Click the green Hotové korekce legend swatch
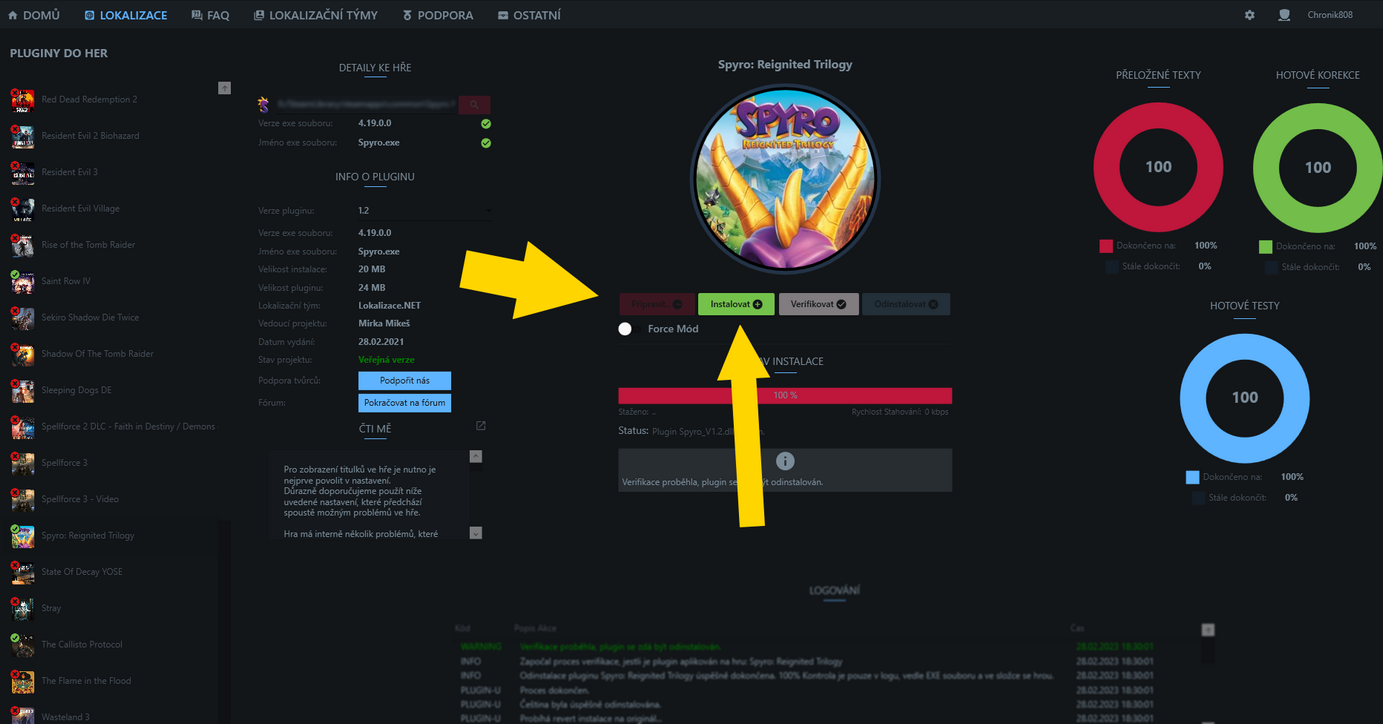 click(x=1265, y=246)
